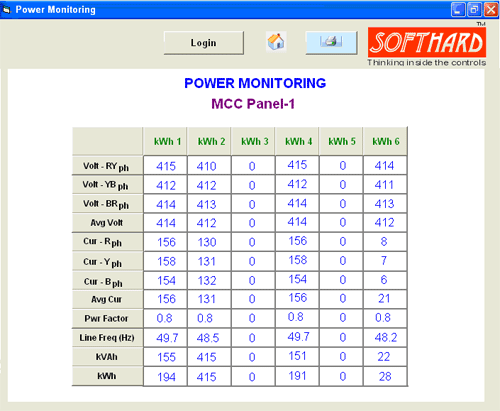500x411 pixels.
Task: Click kWh 6 Cur-R value 8
Action: tap(385, 242)
